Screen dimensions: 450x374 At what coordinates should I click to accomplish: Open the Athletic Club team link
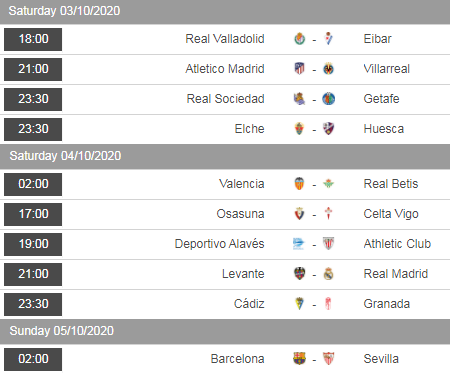pyautogui.click(x=397, y=244)
